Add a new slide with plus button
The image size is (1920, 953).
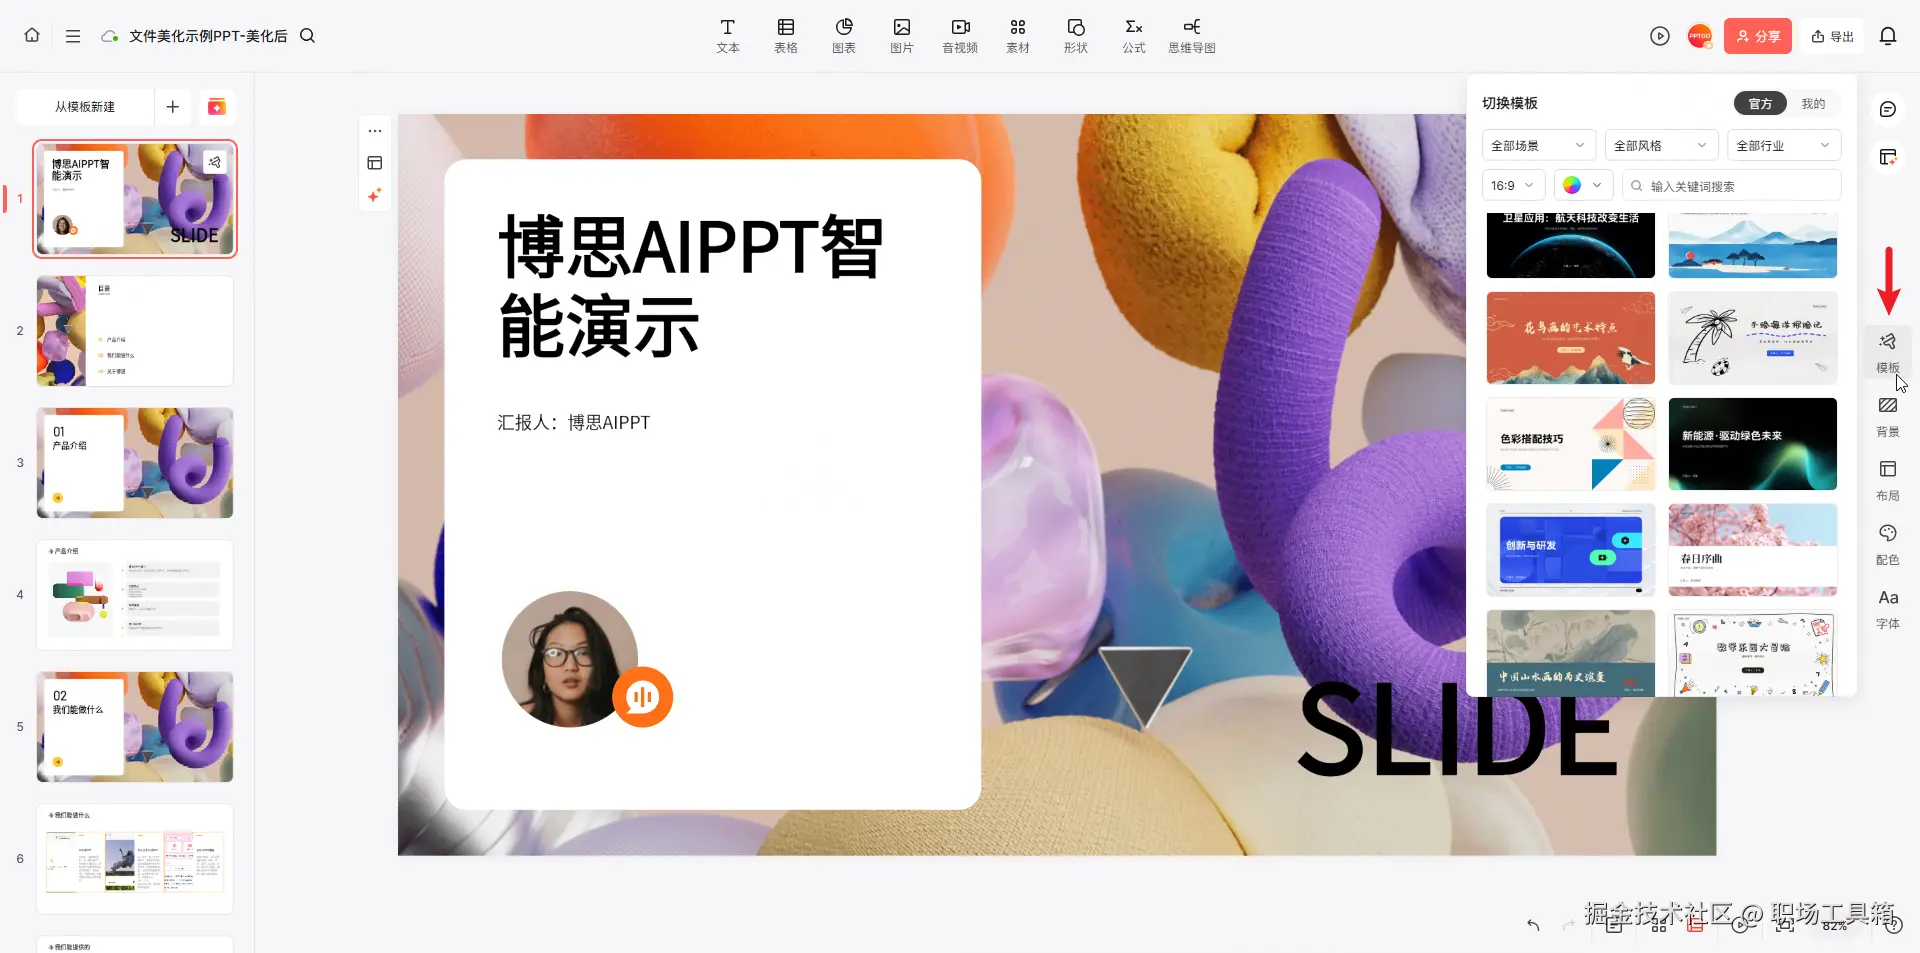pos(173,107)
